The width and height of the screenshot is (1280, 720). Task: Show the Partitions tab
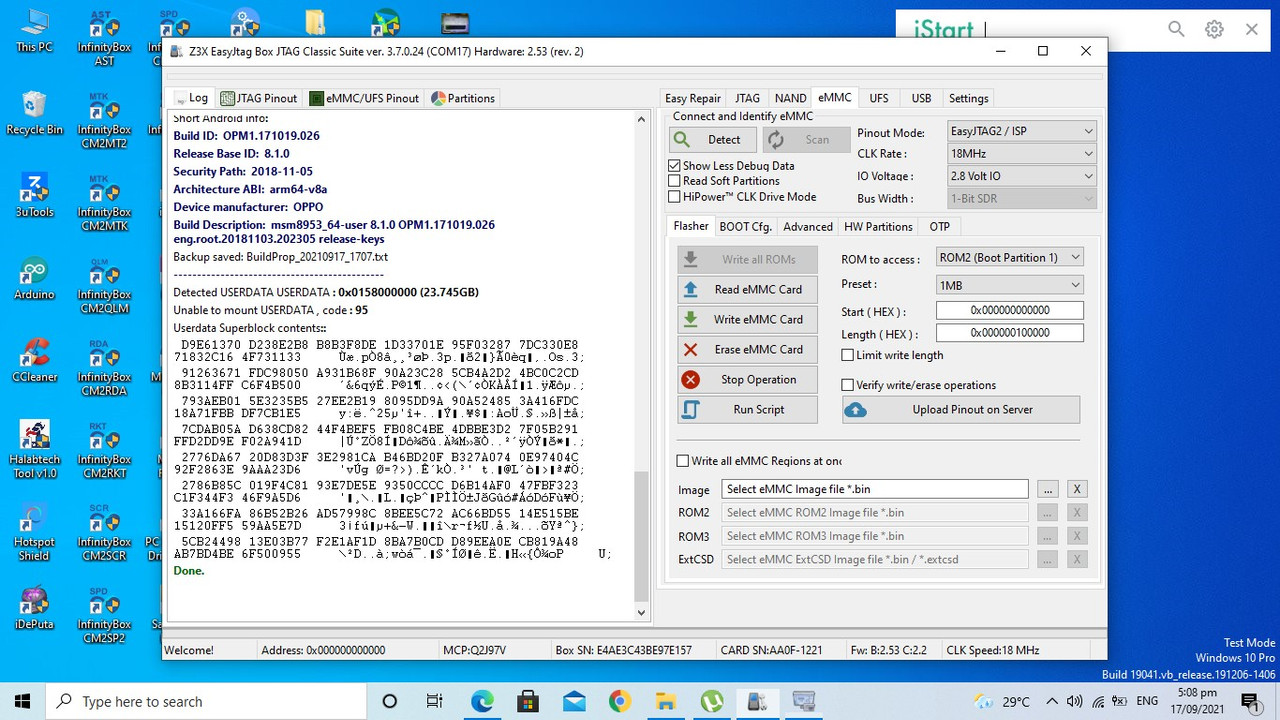point(463,98)
